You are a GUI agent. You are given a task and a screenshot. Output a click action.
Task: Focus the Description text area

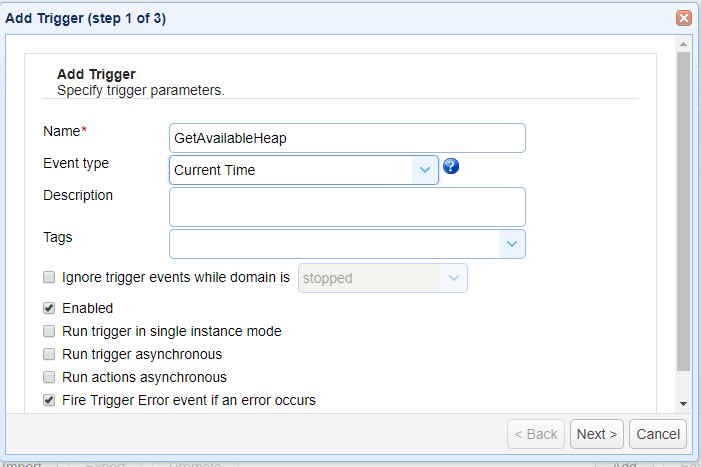pos(347,207)
